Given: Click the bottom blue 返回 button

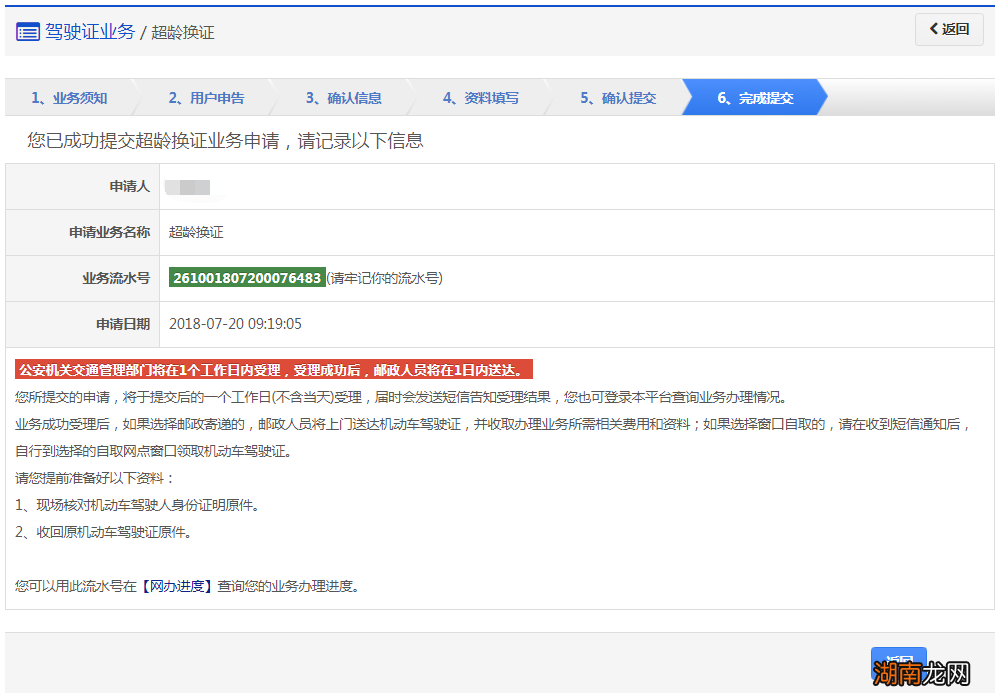Looking at the screenshot, I should [x=898, y=662].
